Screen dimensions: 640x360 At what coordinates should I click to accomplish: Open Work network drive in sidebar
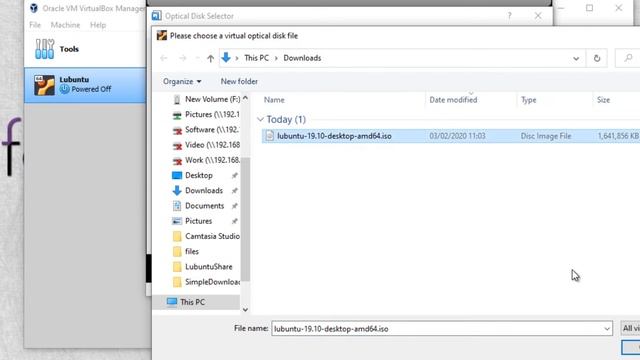[206, 160]
